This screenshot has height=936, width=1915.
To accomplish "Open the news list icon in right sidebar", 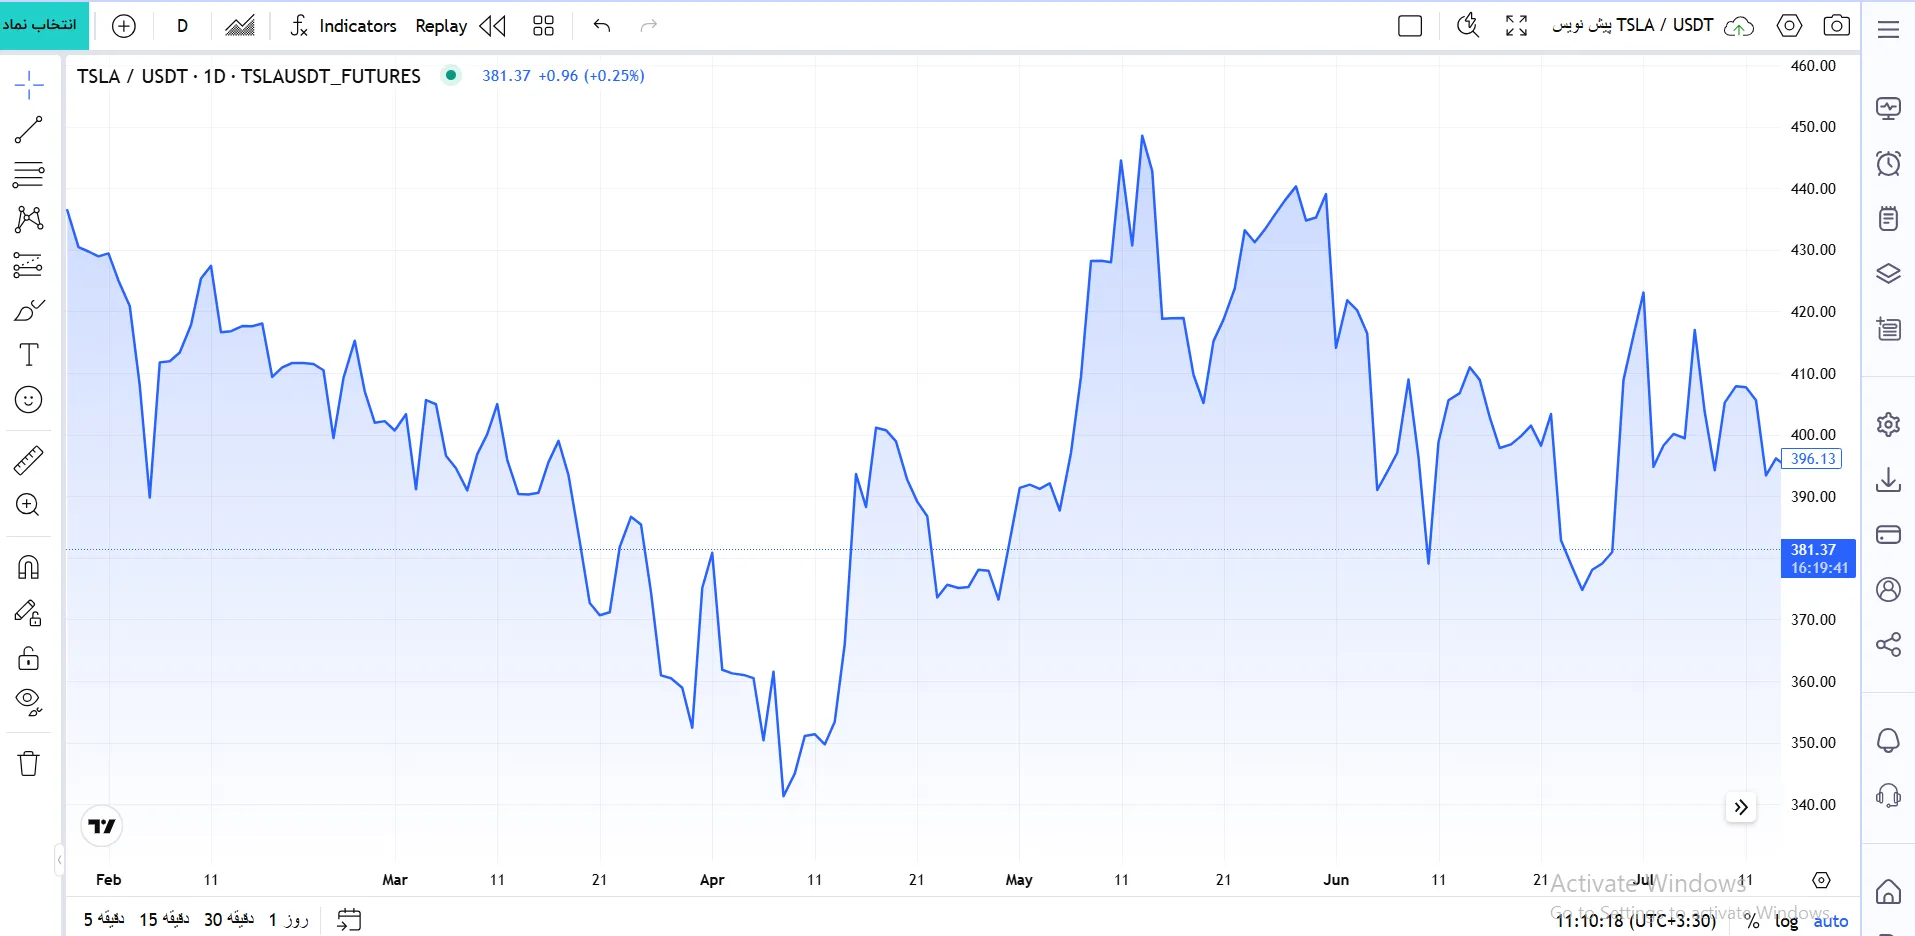I will [1889, 328].
